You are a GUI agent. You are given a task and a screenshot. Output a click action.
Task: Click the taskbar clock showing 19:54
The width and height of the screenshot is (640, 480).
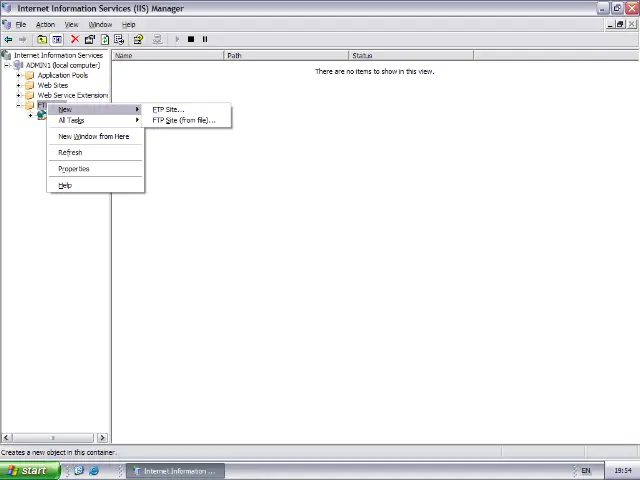coord(623,471)
